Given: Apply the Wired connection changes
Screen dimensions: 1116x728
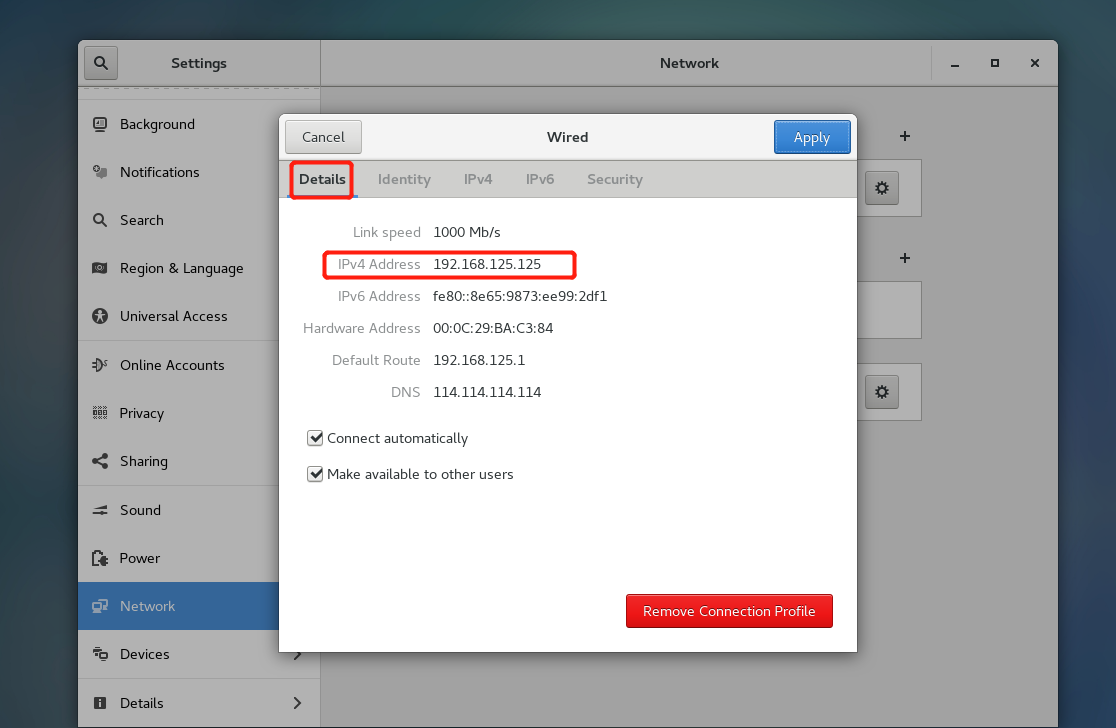Looking at the screenshot, I should click(x=812, y=137).
